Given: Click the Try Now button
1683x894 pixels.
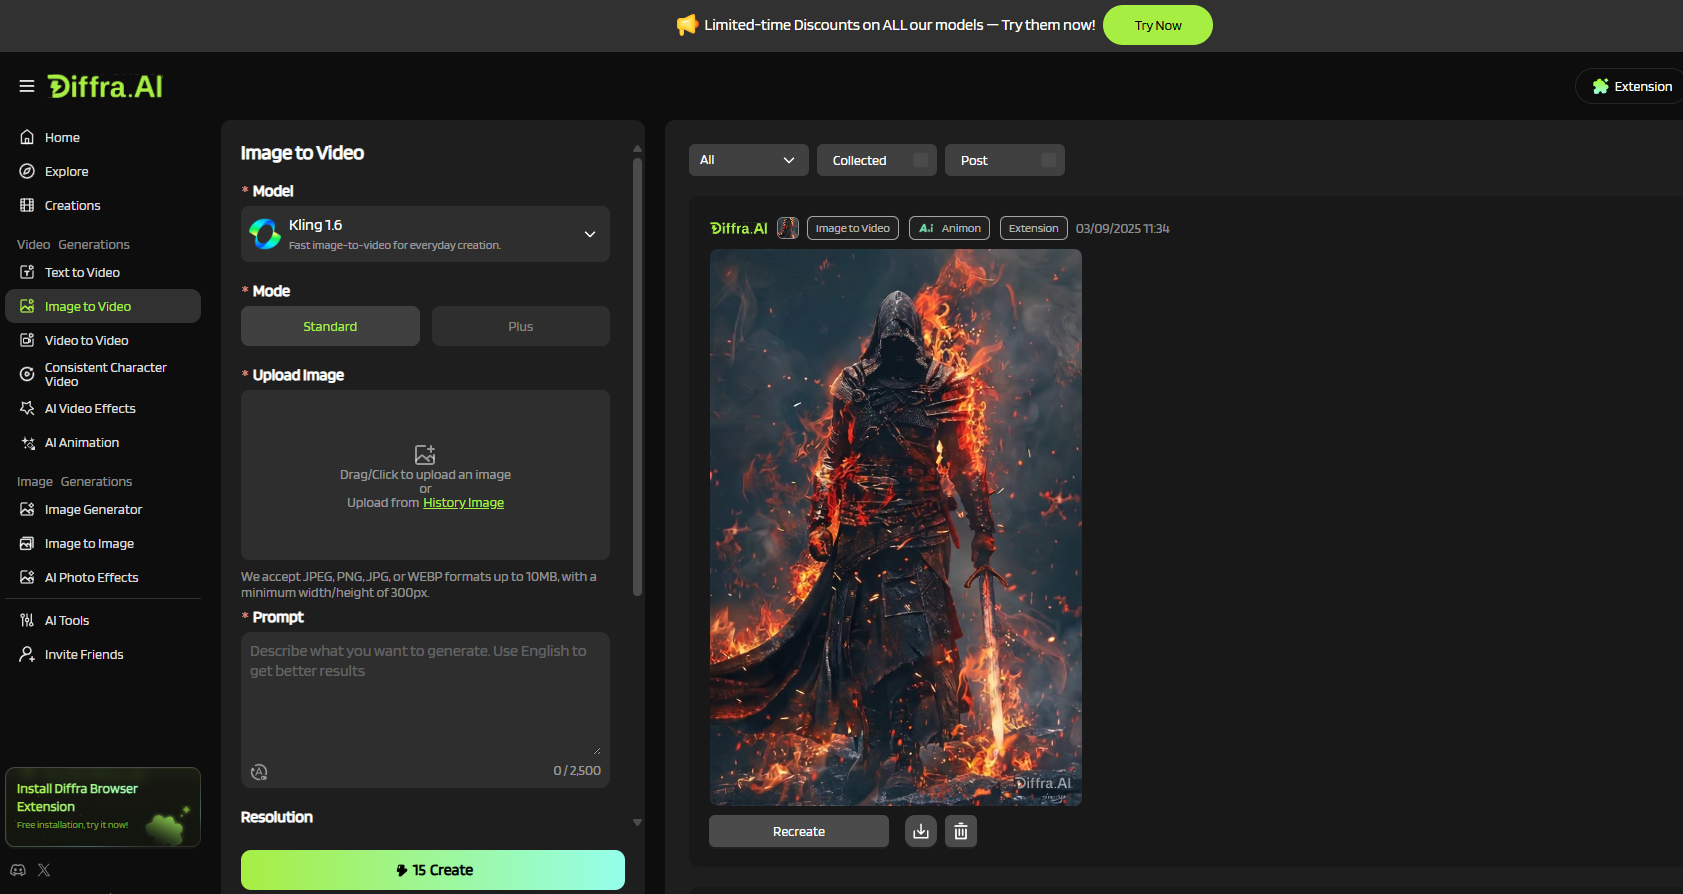Looking at the screenshot, I should coord(1158,25).
